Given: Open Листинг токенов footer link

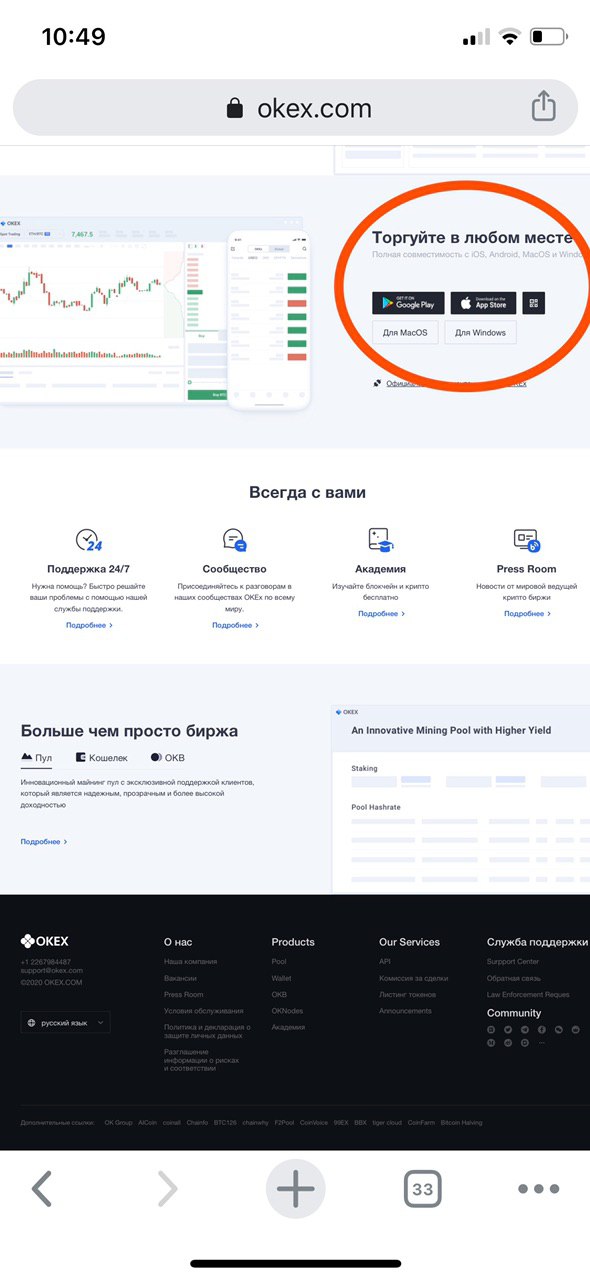Looking at the screenshot, I should coord(407,994).
